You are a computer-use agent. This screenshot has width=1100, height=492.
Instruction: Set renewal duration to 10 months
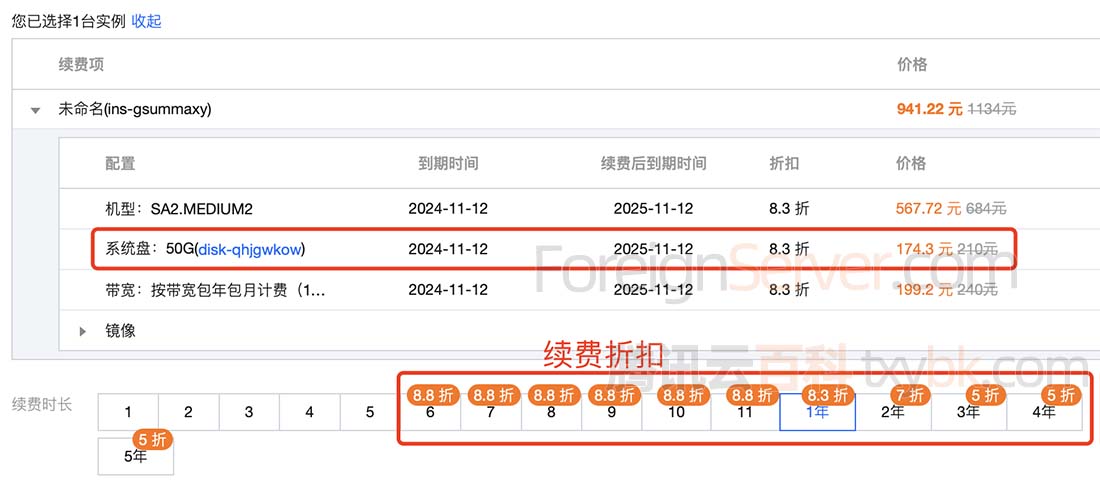pos(676,412)
